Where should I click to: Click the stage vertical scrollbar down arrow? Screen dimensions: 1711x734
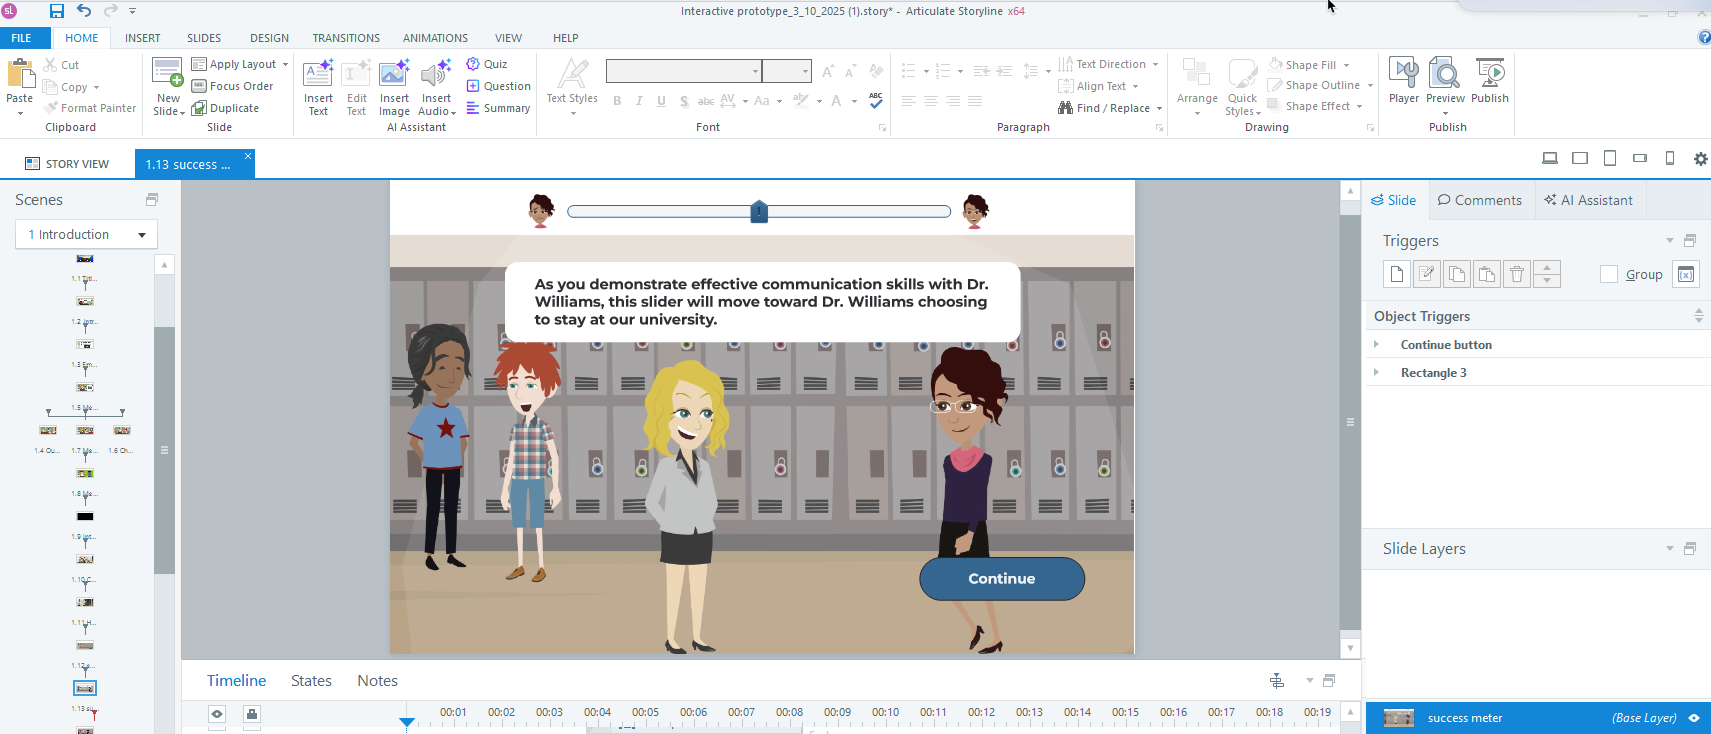(x=1350, y=648)
